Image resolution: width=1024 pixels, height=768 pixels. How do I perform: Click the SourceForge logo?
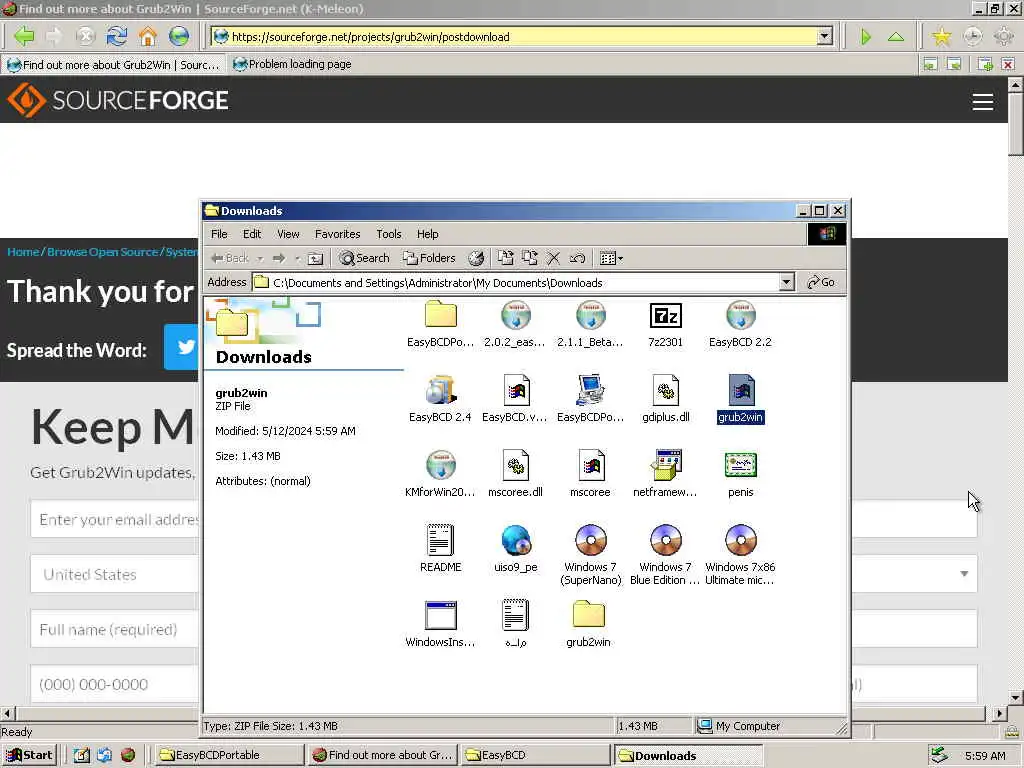118,100
